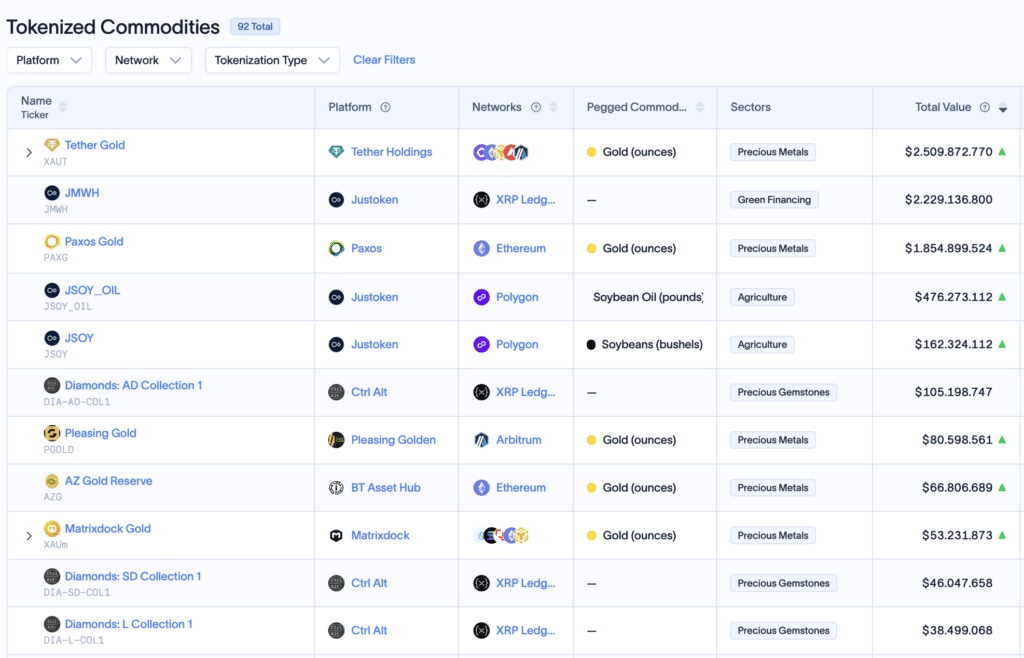The width and height of the screenshot is (1024, 658).
Task: Click the $2.229.136.800 total value
Action: (x=948, y=200)
